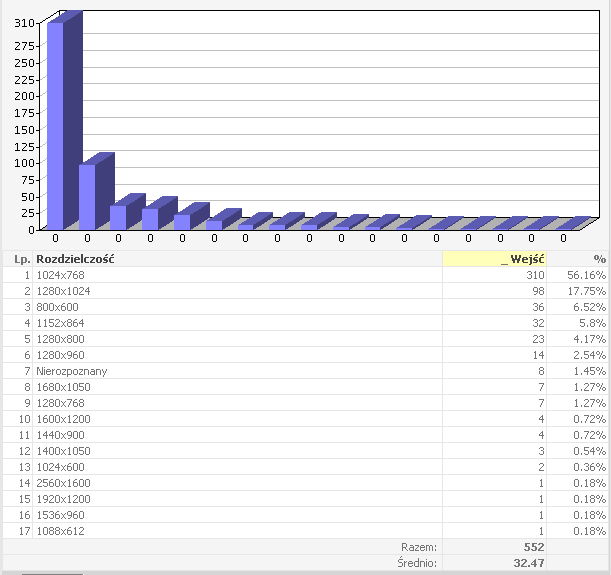
Task: Click the Nierozpoznany row label
Action: pyautogui.click(x=72, y=371)
